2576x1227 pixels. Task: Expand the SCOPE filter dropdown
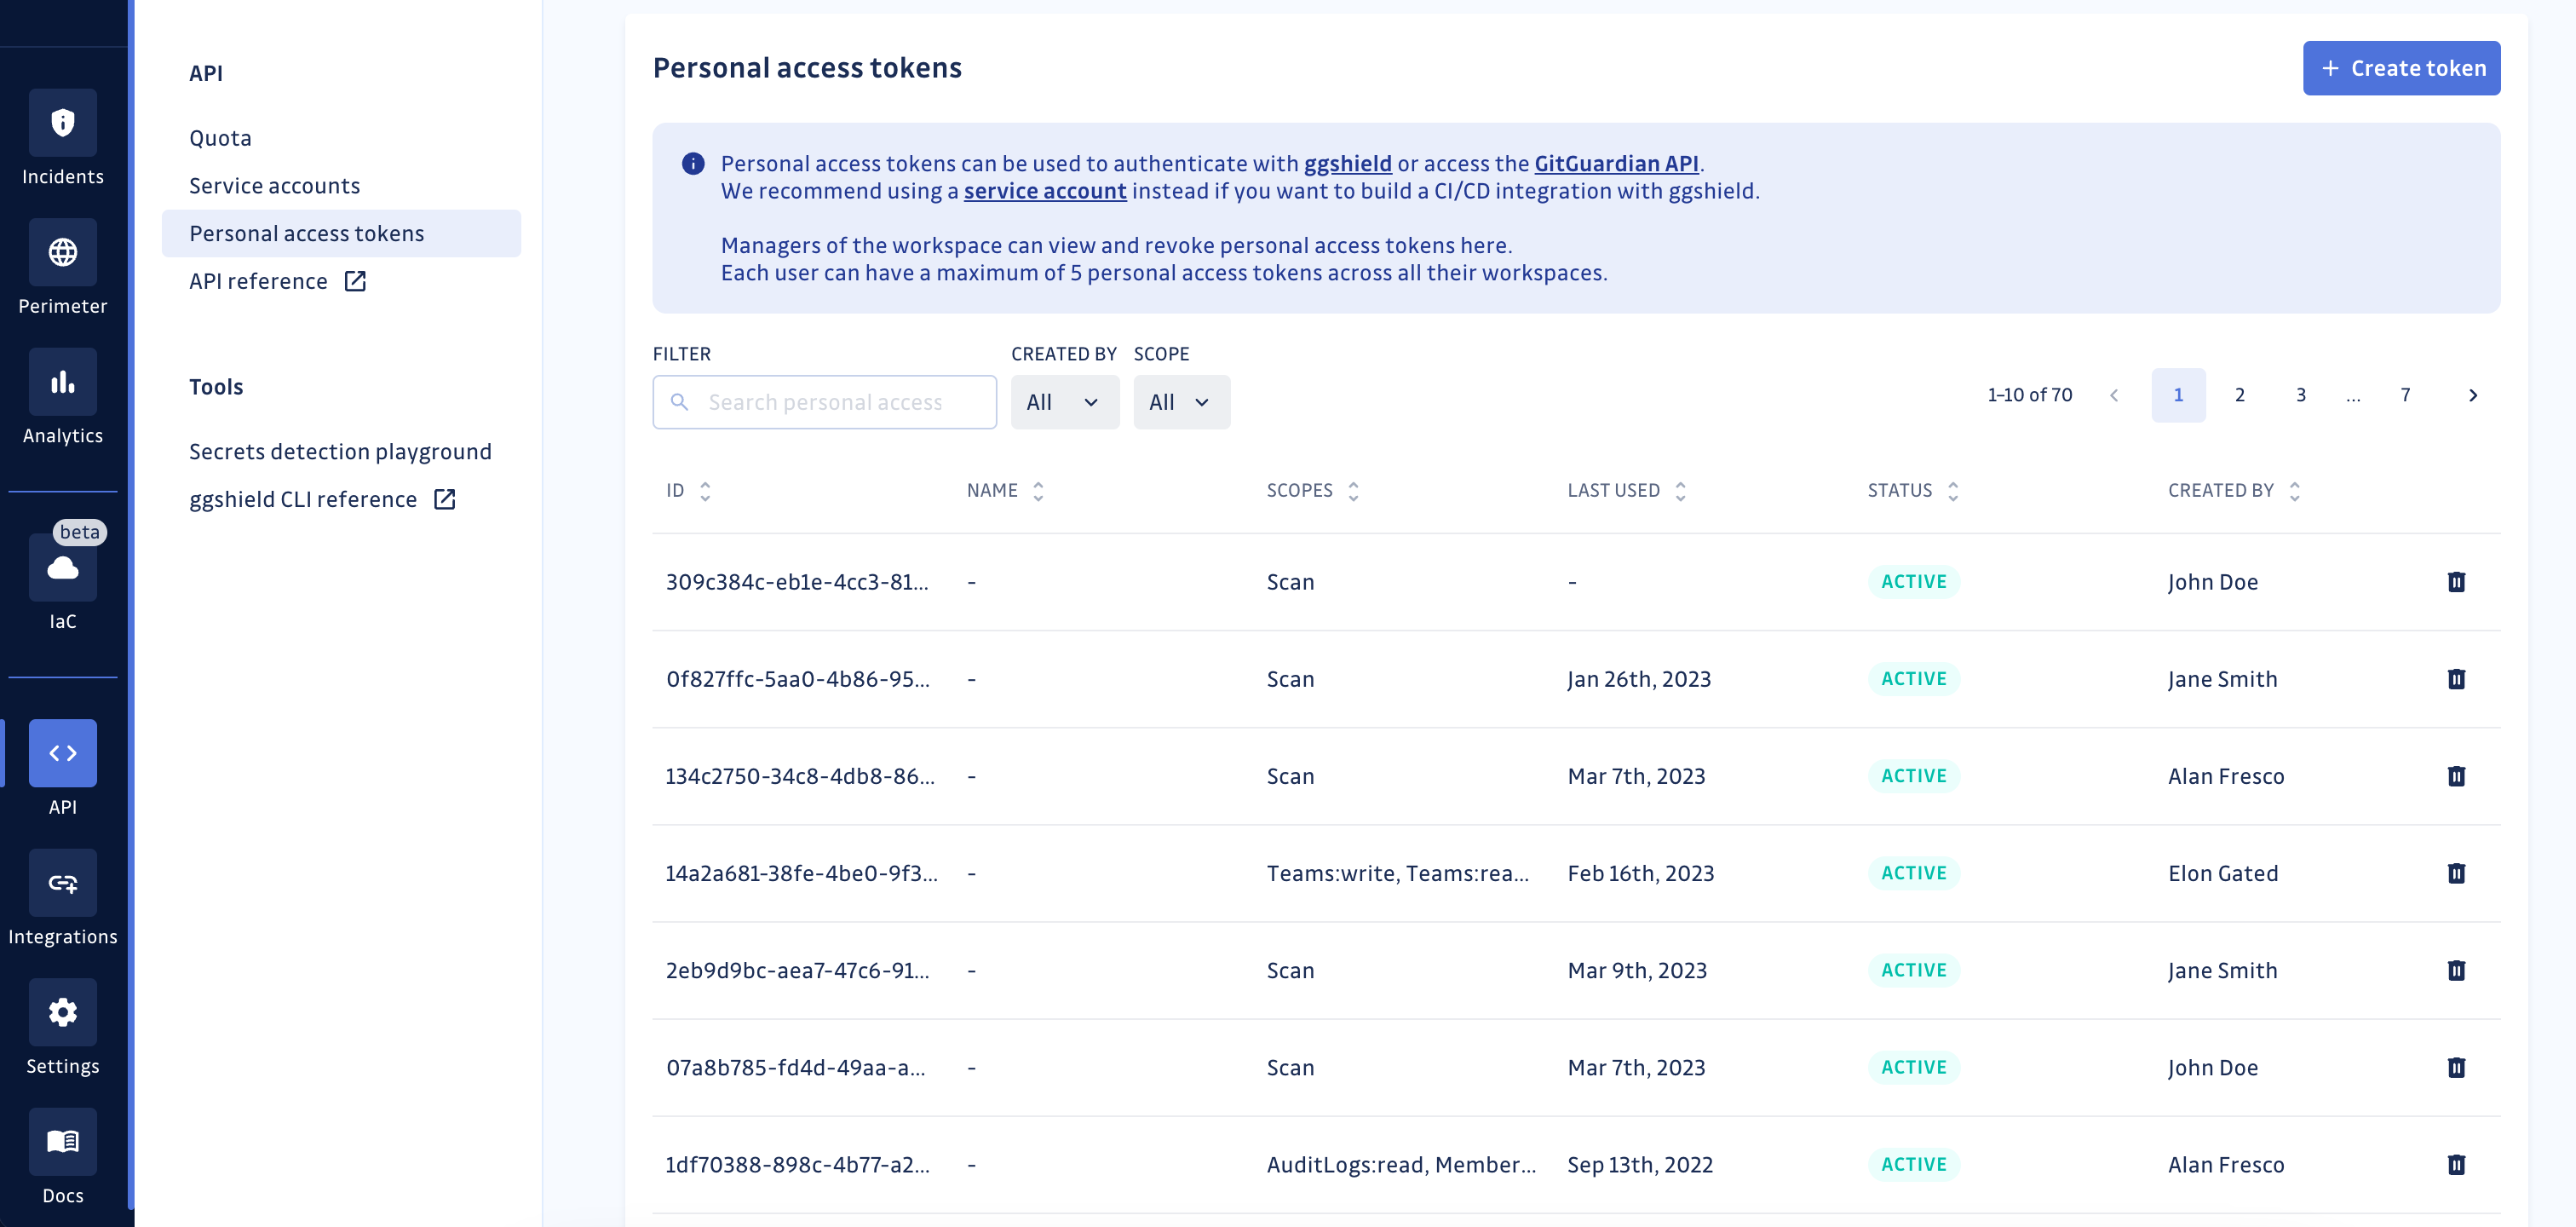tap(1178, 400)
